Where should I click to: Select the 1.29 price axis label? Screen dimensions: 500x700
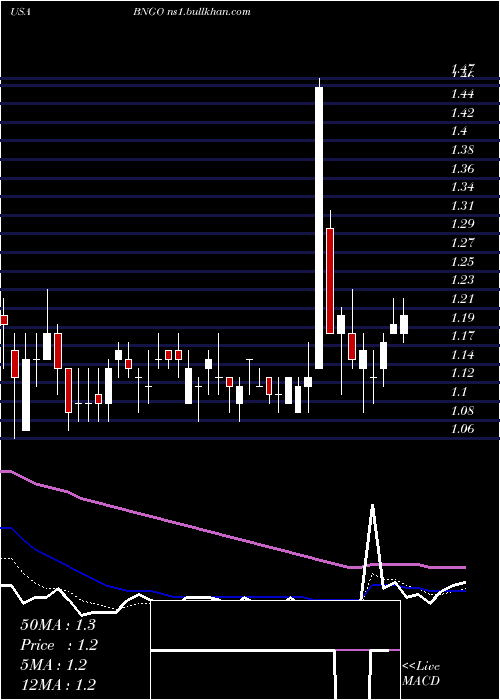pyautogui.click(x=462, y=224)
